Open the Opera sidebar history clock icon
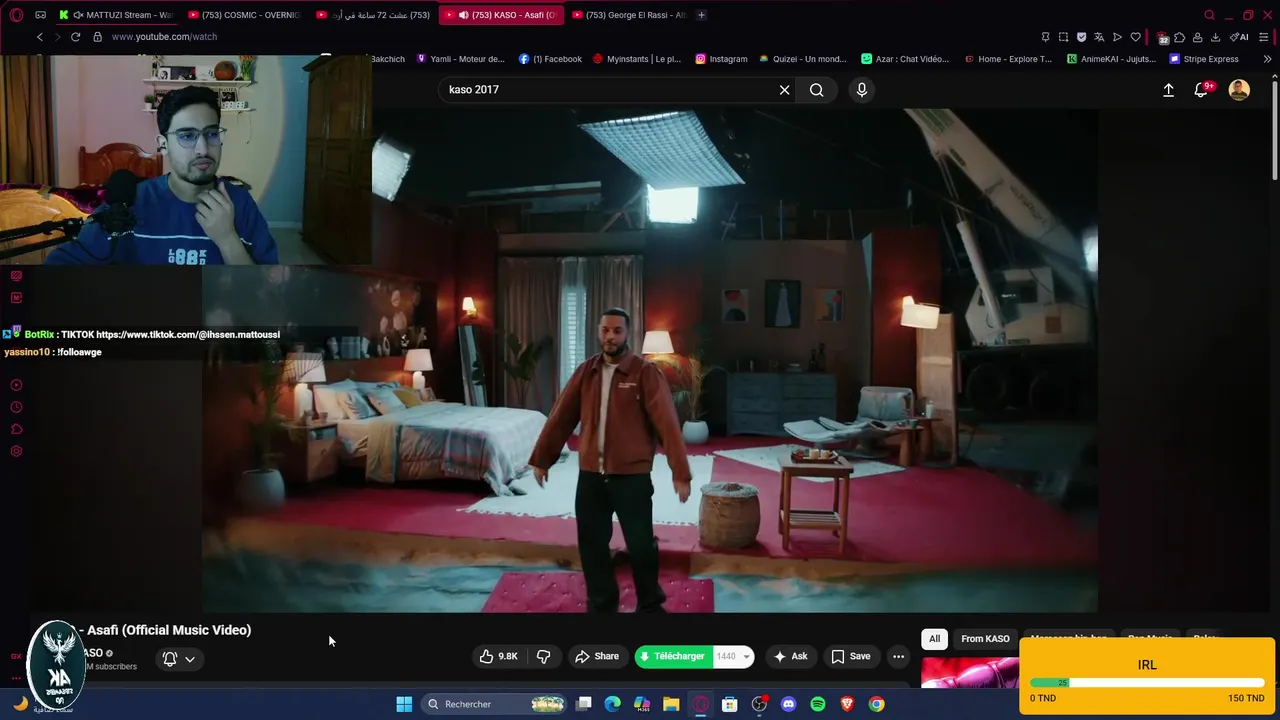Image resolution: width=1280 pixels, height=720 pixels. (x=16, y=407)
